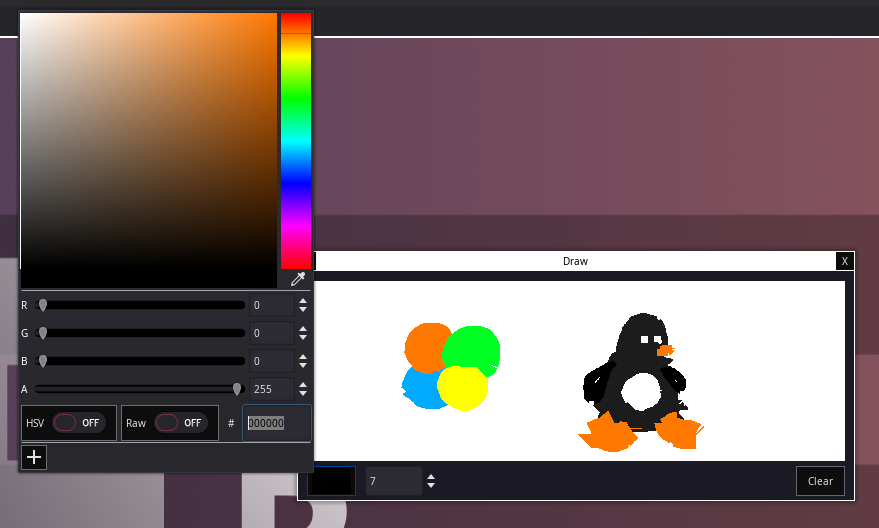Click the Clear button in Draw window

tap(820, 481)
